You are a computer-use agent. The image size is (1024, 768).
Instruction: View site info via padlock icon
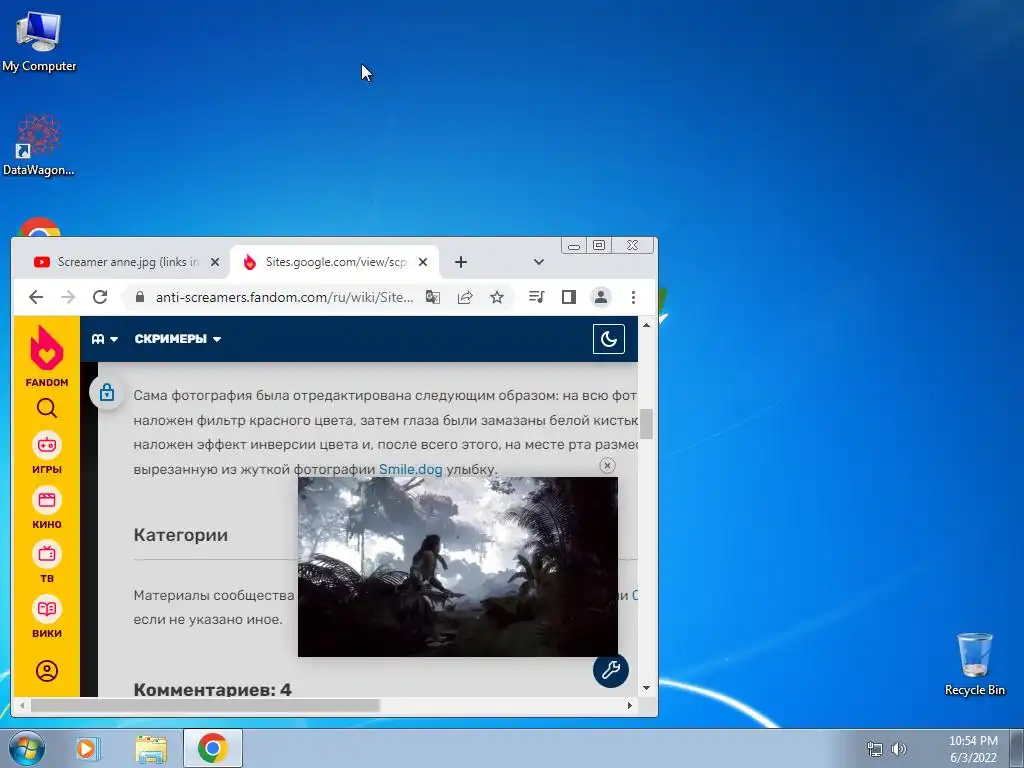140,297
